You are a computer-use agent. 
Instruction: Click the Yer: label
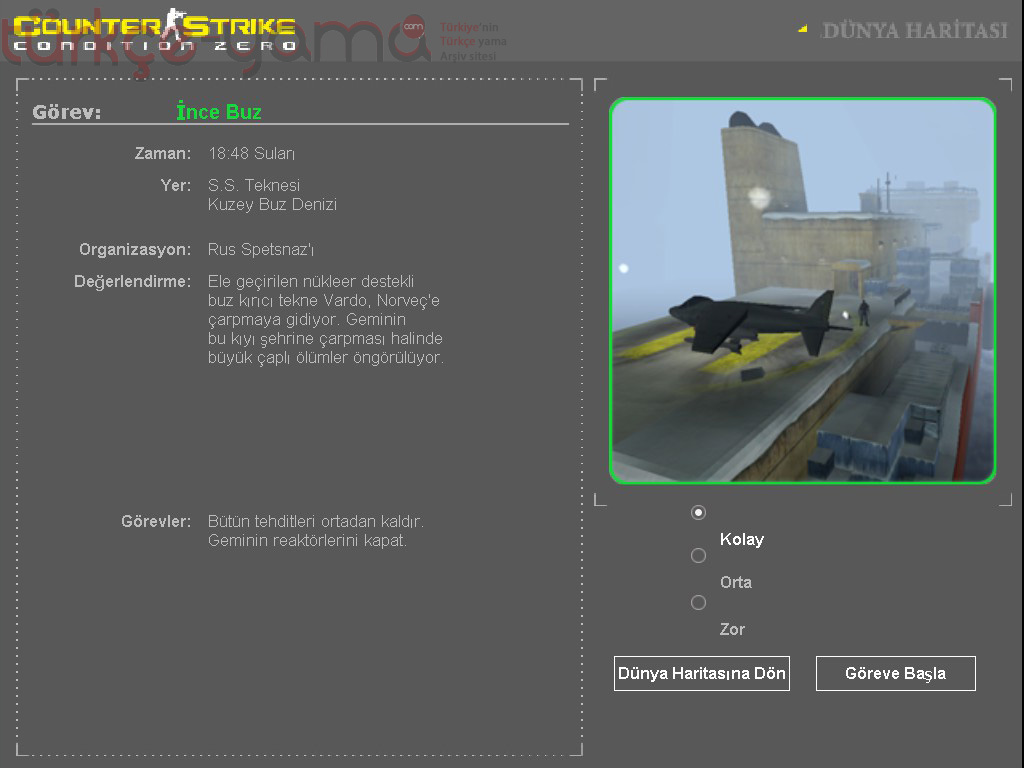coord(176,185)
